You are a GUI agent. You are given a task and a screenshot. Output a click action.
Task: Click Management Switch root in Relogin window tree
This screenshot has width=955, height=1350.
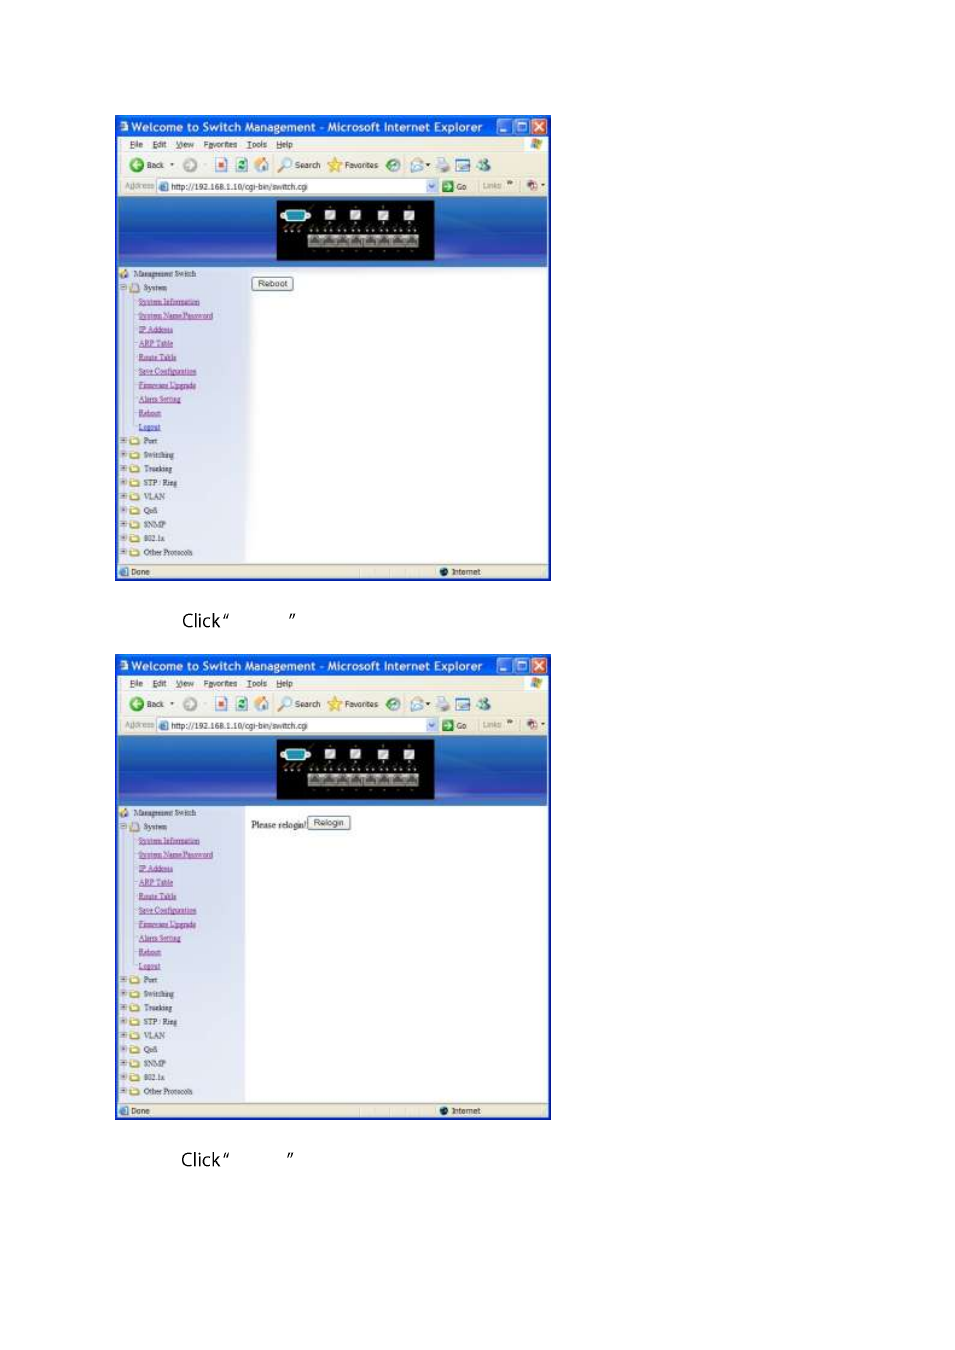[x=164, y=813]
